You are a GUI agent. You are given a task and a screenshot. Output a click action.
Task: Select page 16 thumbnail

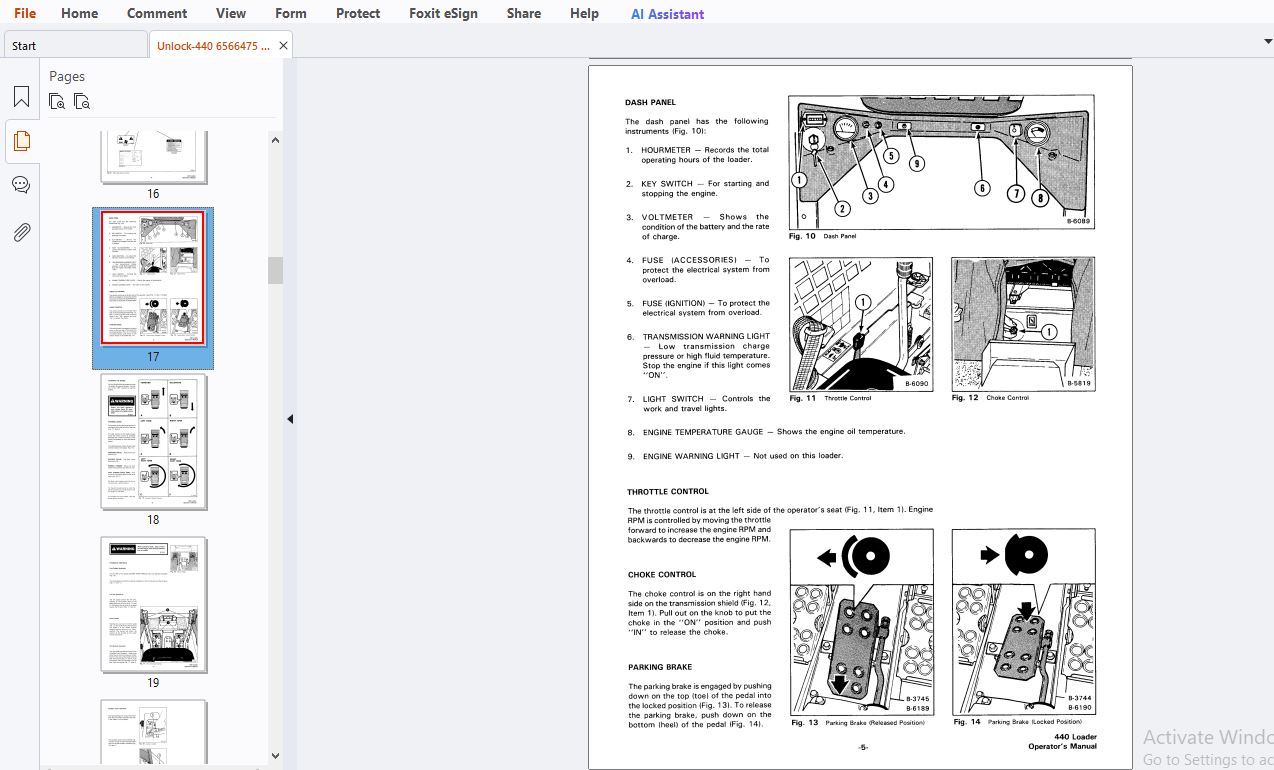(154, 157)
